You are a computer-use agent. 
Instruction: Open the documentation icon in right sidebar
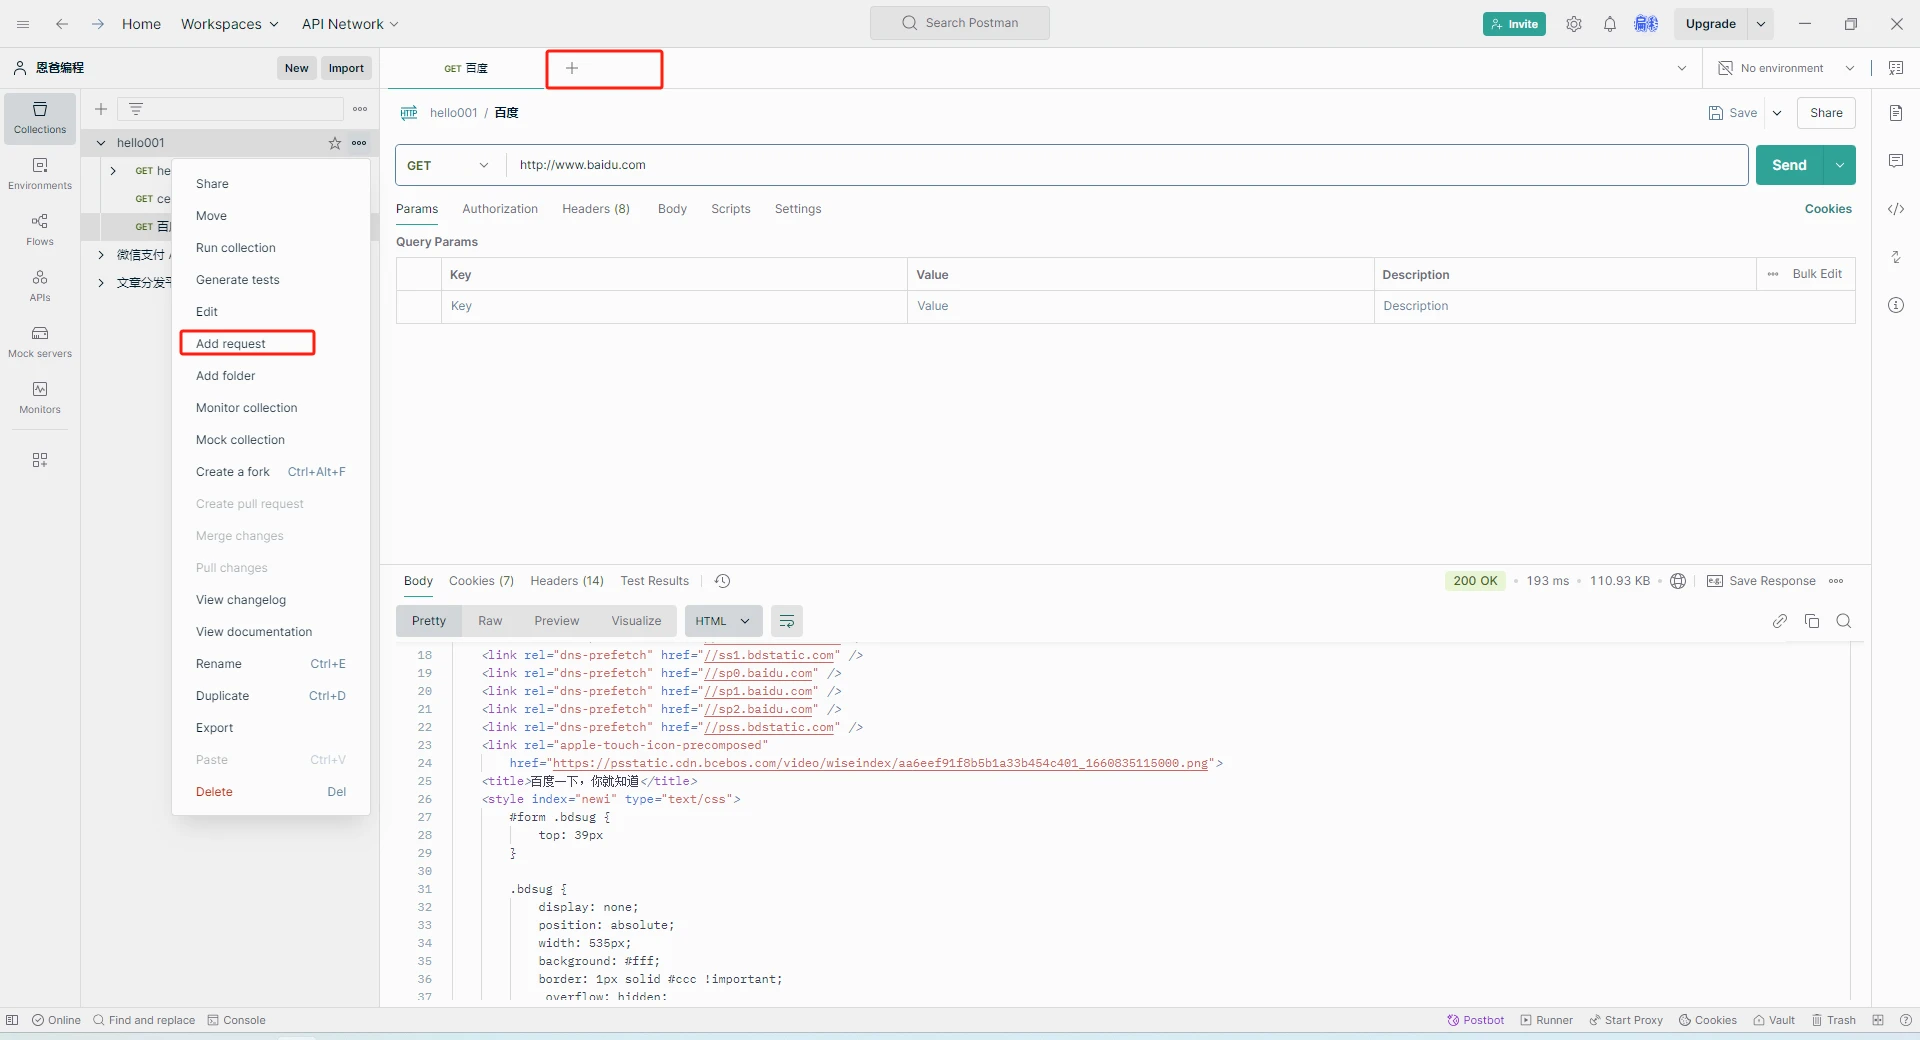[x=1896, y=113]
